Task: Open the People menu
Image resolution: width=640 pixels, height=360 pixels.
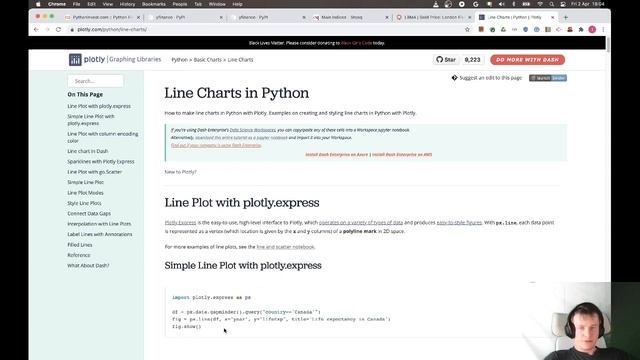Action: (x=180, y=4)
